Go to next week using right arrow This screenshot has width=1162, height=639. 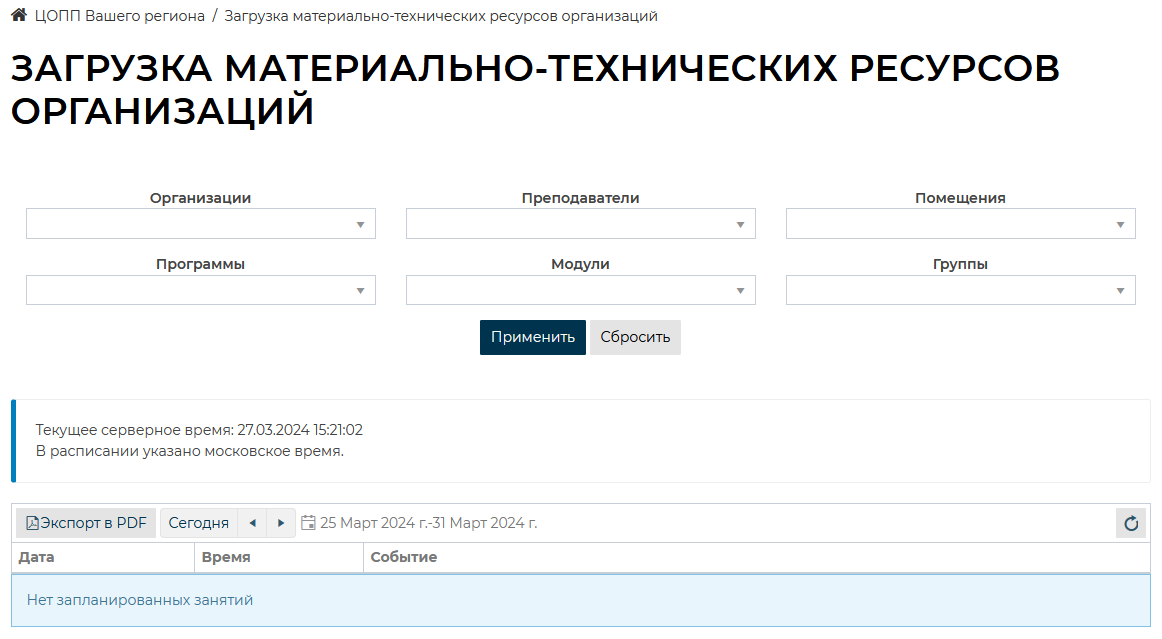281,523
